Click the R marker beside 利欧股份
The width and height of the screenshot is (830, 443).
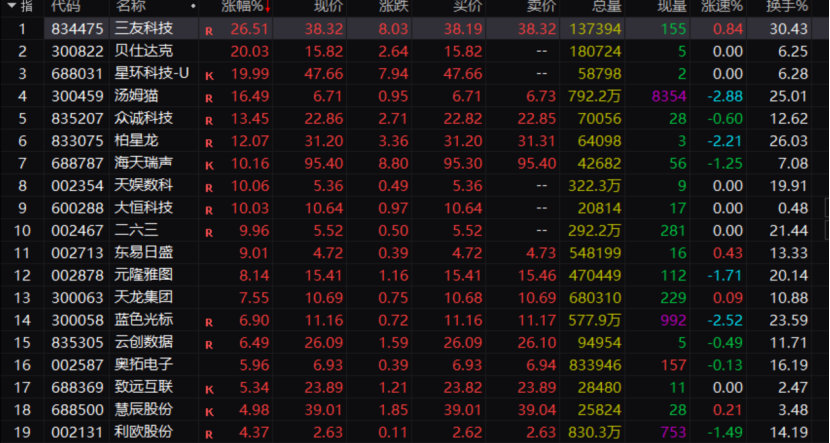pos(209,433)
